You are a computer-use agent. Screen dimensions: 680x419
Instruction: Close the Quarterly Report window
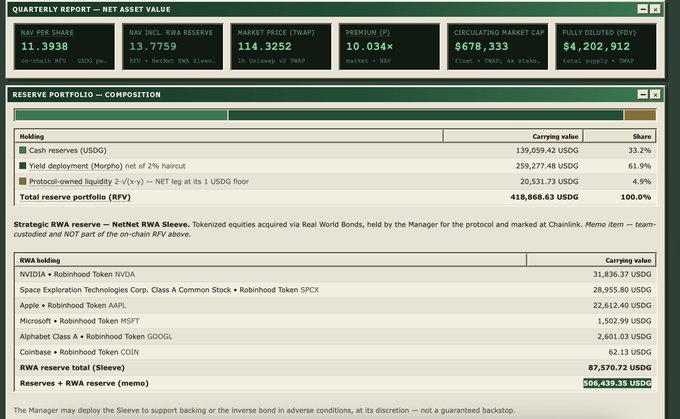click(655, 9)
